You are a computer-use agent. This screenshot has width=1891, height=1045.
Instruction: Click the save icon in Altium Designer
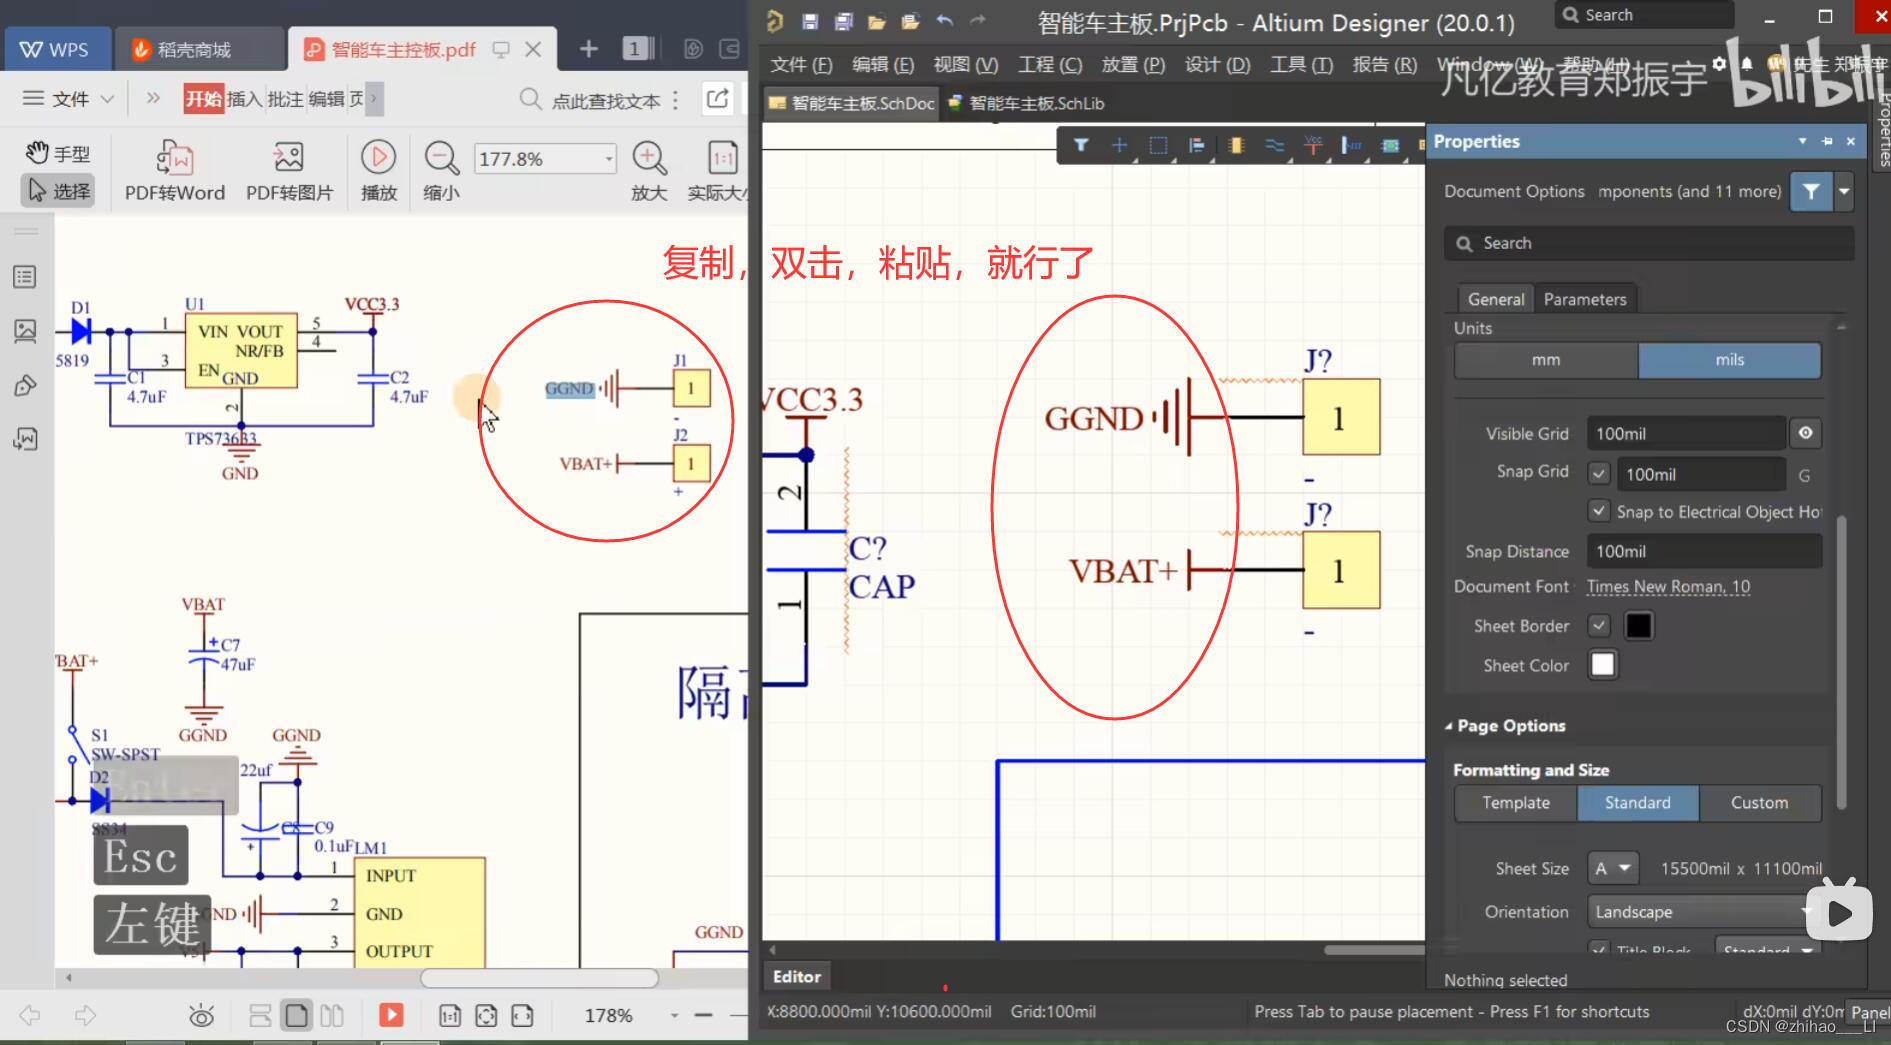pos(811,20)
